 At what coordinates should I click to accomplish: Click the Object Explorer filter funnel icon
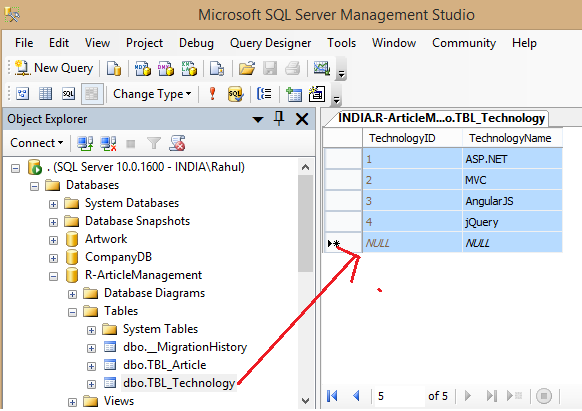coord(154,143)
